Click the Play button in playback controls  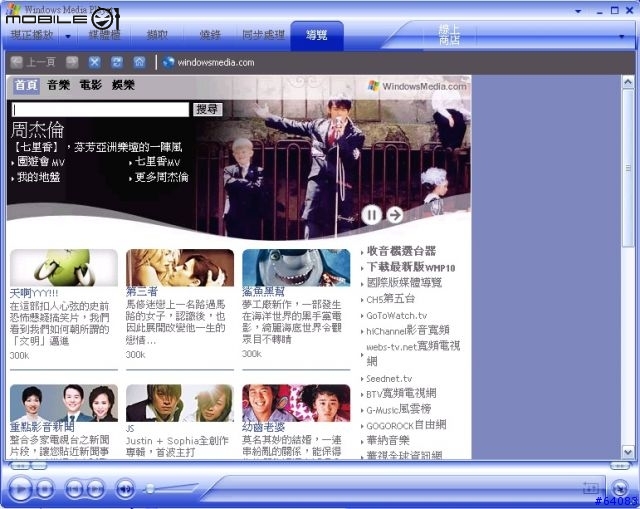[20, 488]
